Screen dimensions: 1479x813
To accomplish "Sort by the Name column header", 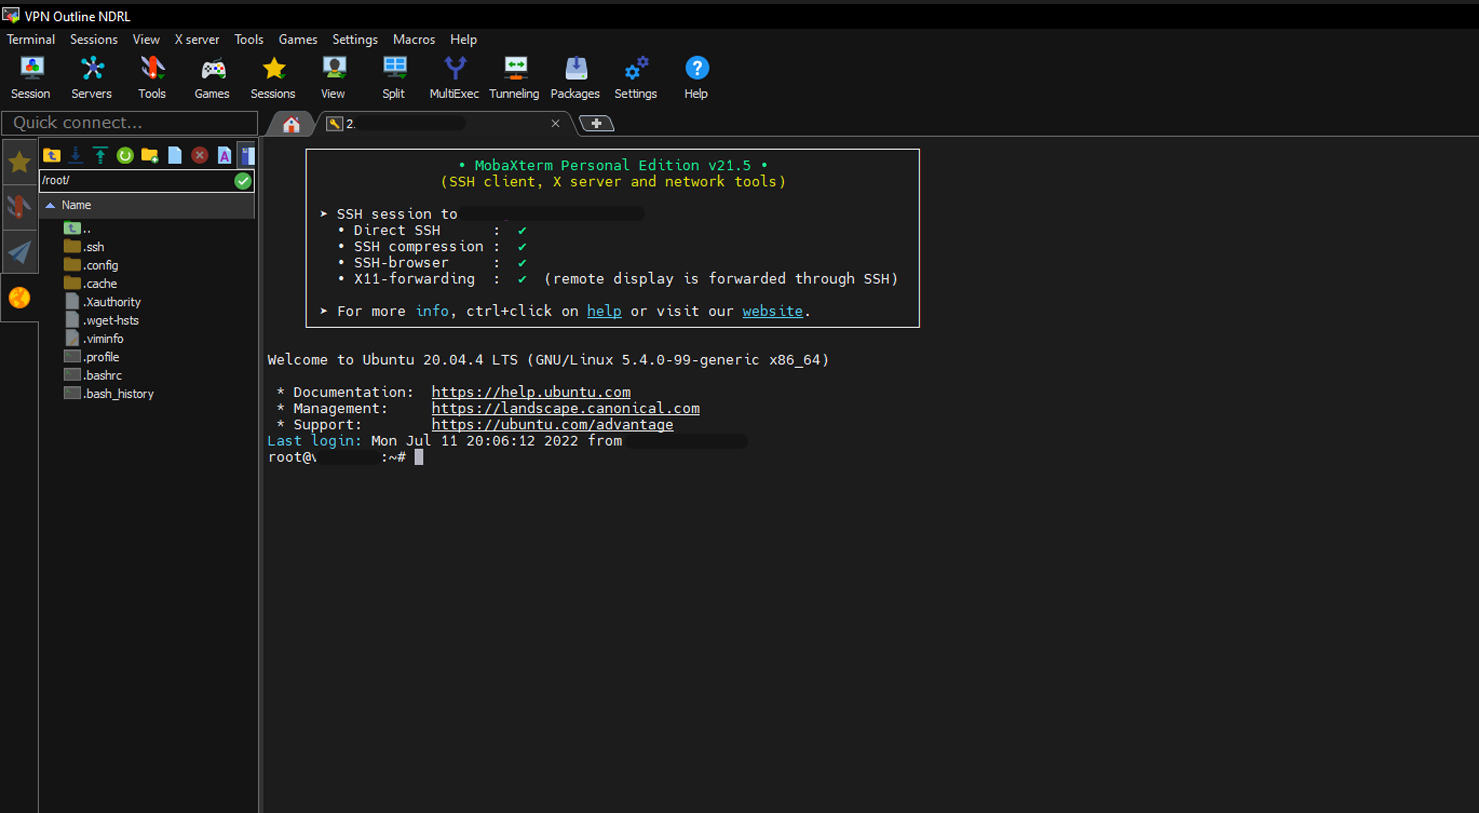I will coord(147,205).
